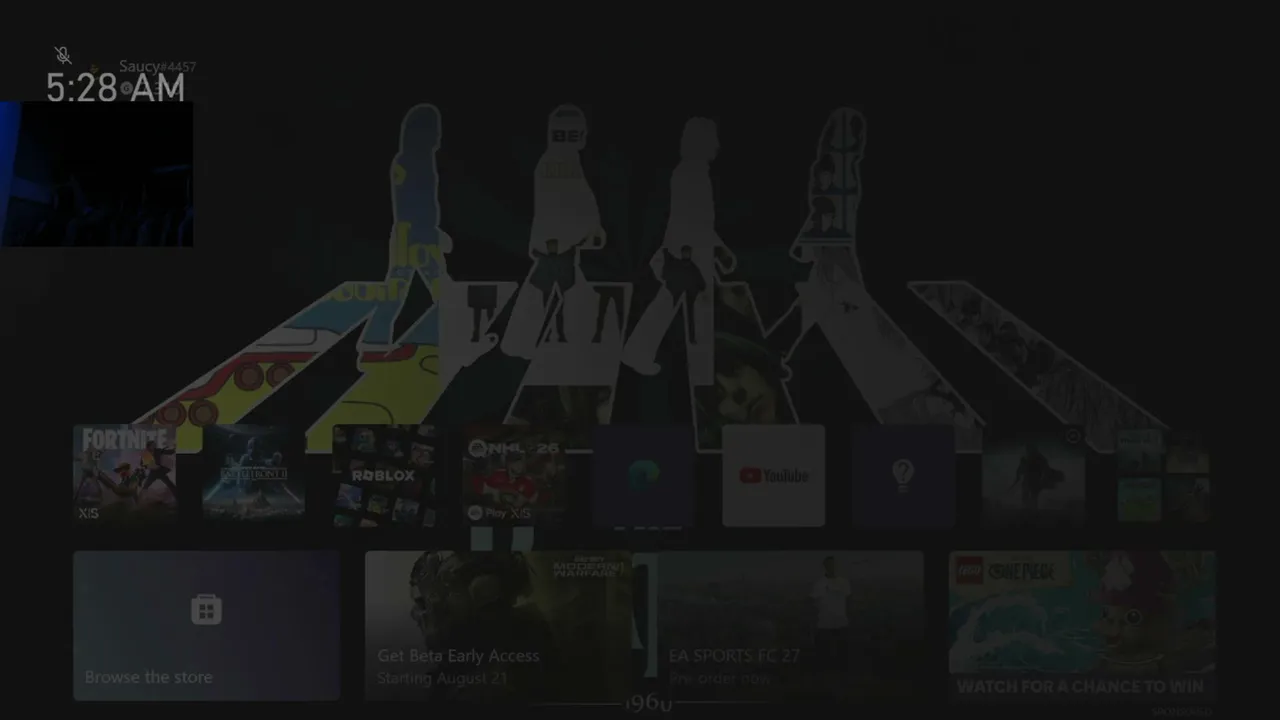This screenshot has height=720, width=1280.
Task: Open the Browse the store card
Action: click(x=207, y=625)
